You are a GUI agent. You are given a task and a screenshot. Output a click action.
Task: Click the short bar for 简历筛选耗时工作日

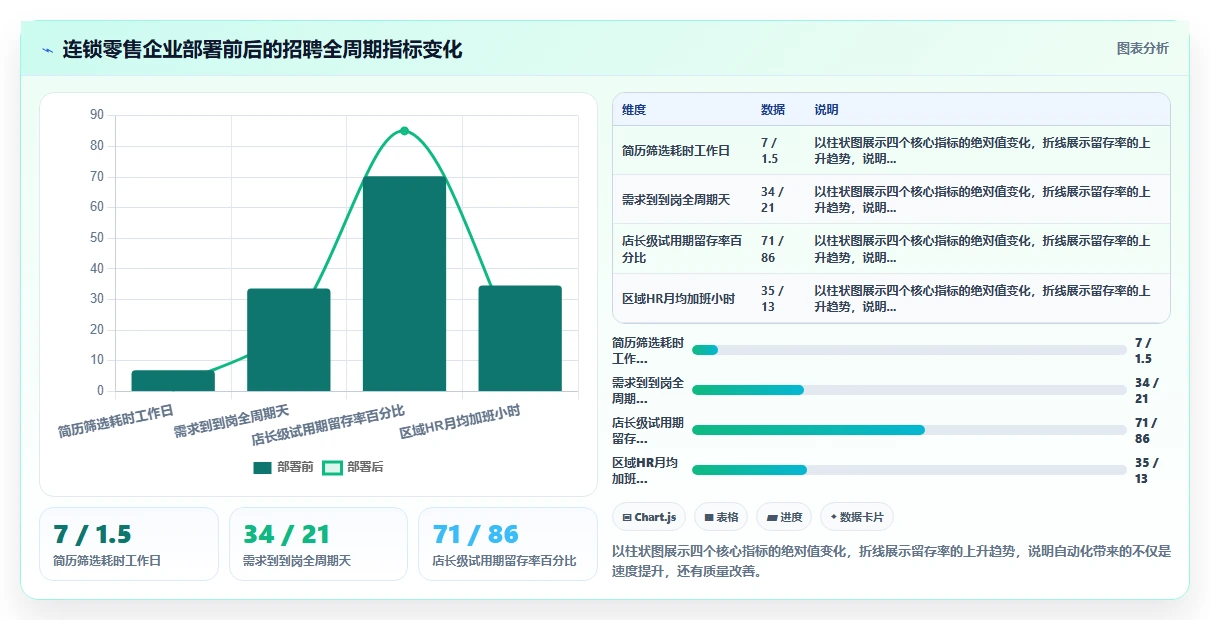click(173, 381)
